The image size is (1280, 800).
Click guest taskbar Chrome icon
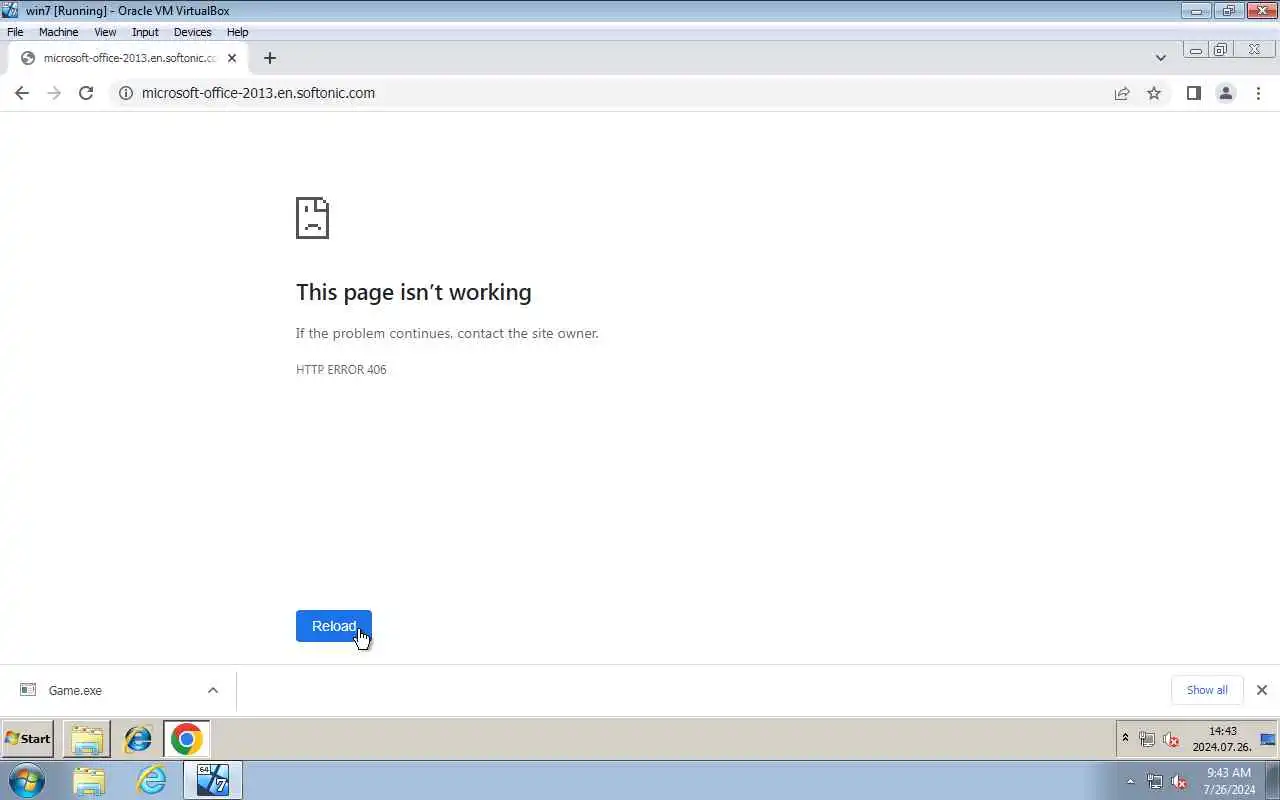click(x=186, y=739)
